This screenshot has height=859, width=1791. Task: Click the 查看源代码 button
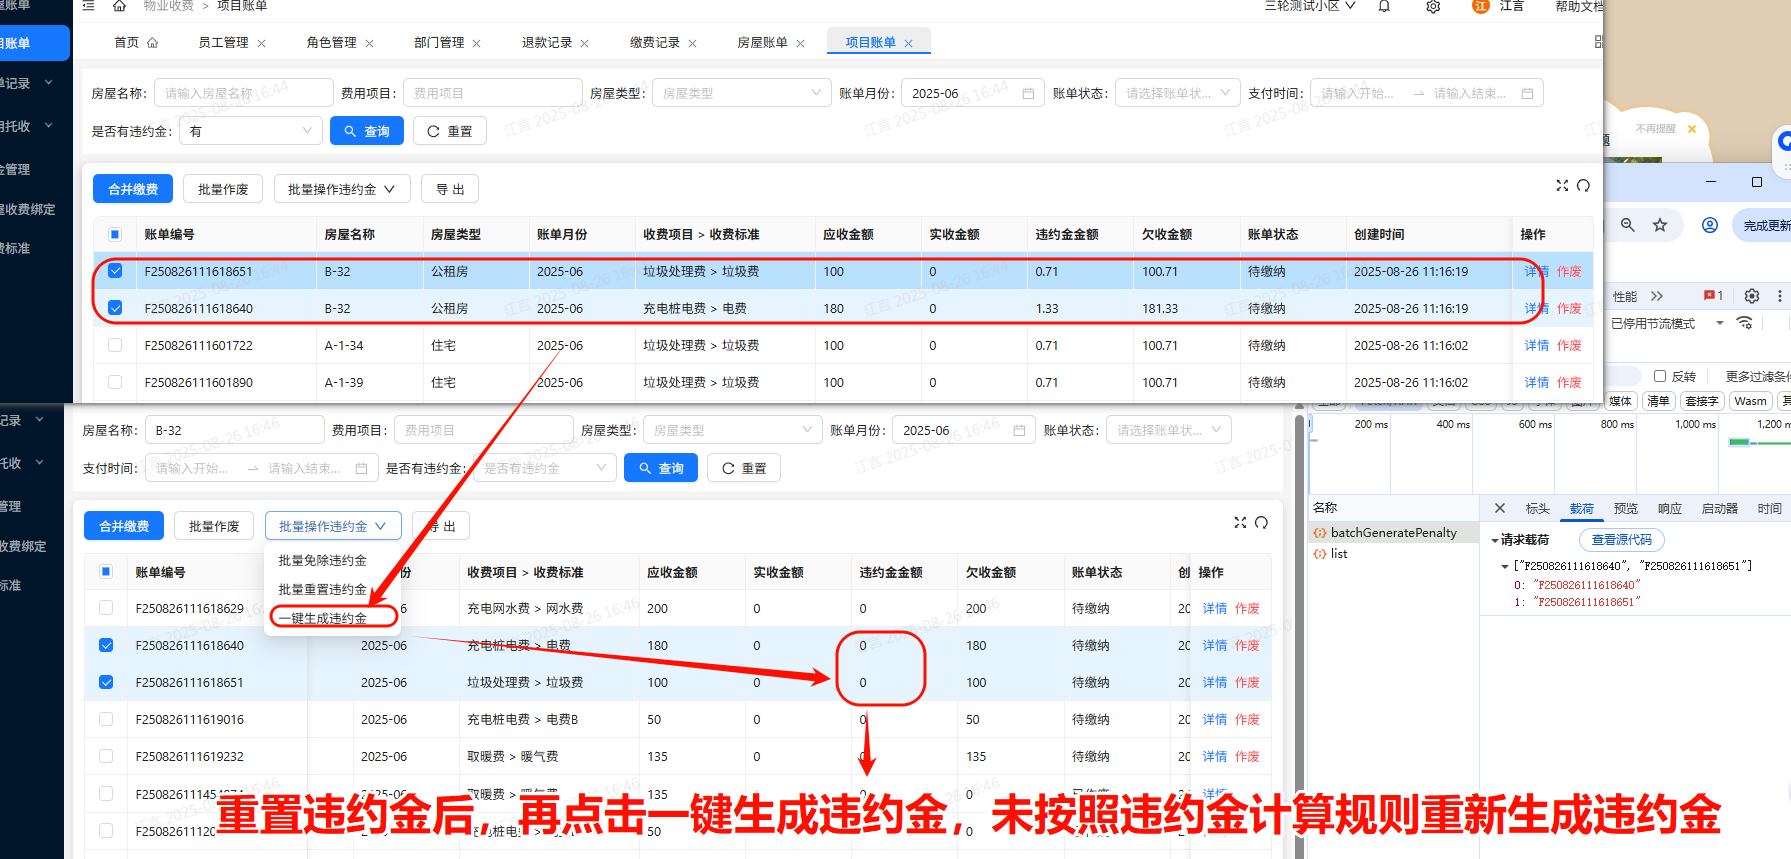pos(1621,540)
